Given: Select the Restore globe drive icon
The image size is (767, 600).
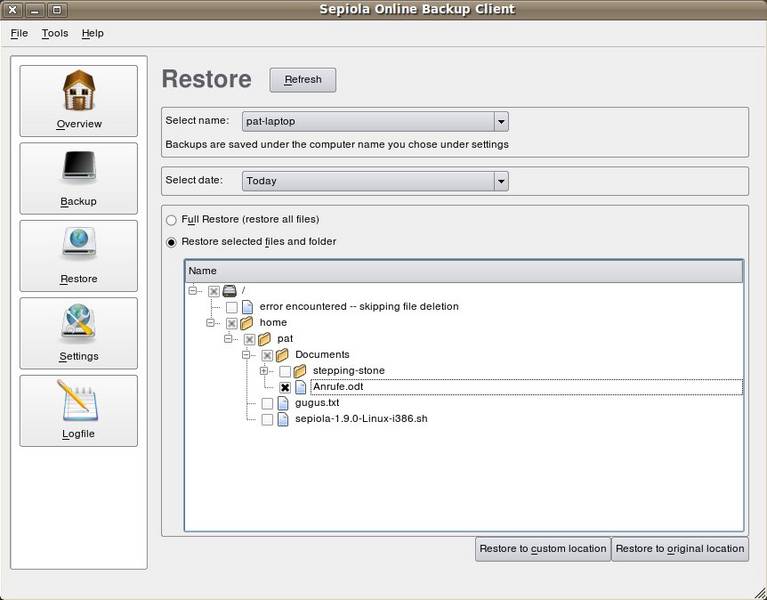Looking at the screenshot, I should [x=79, y=244].
